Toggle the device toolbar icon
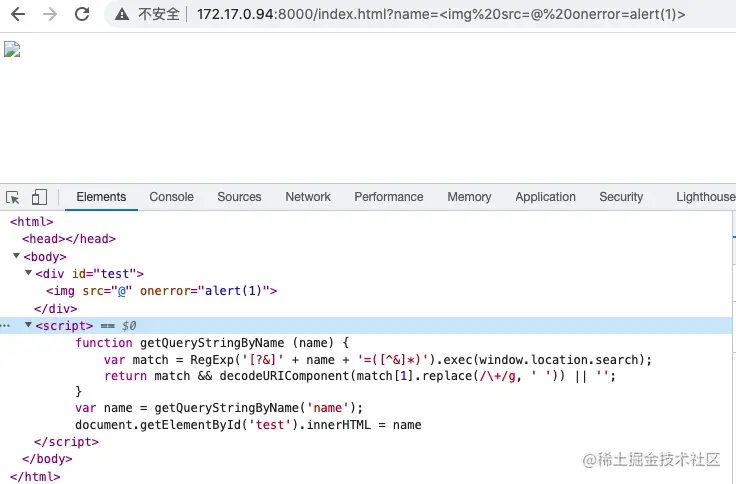The width and height of the screenshot is (736, 484). [39, 197]
